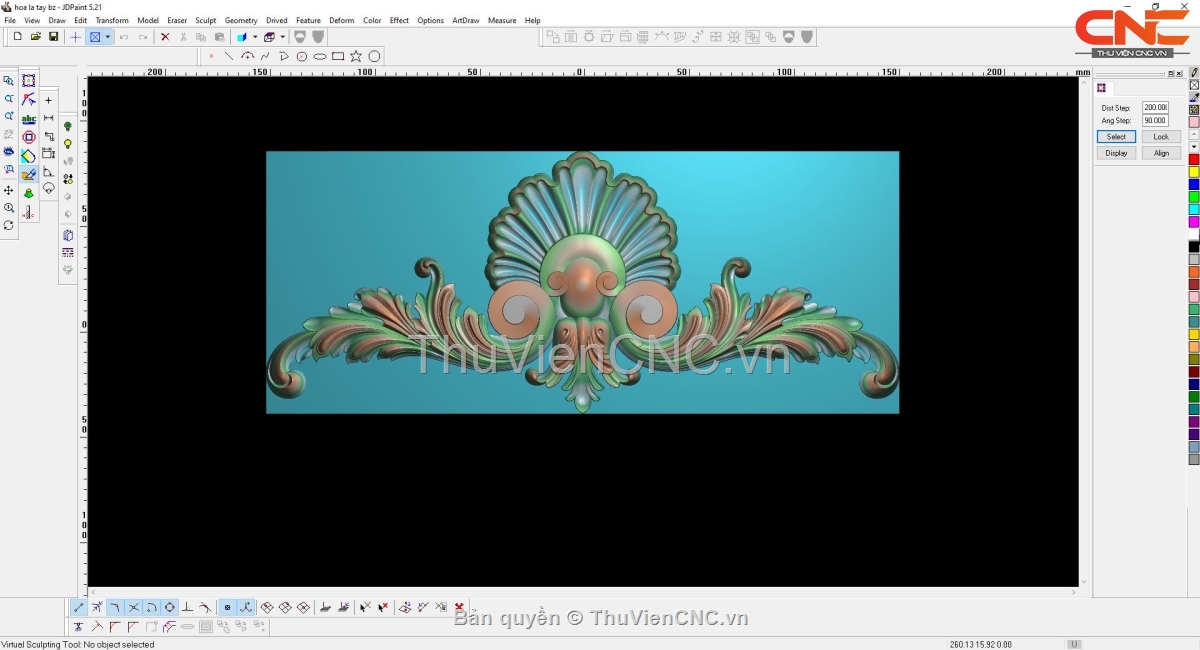The width and height of the screenshot is (1200, 650).
Task: Click the Align button
Action: [x=1161, y=153]
